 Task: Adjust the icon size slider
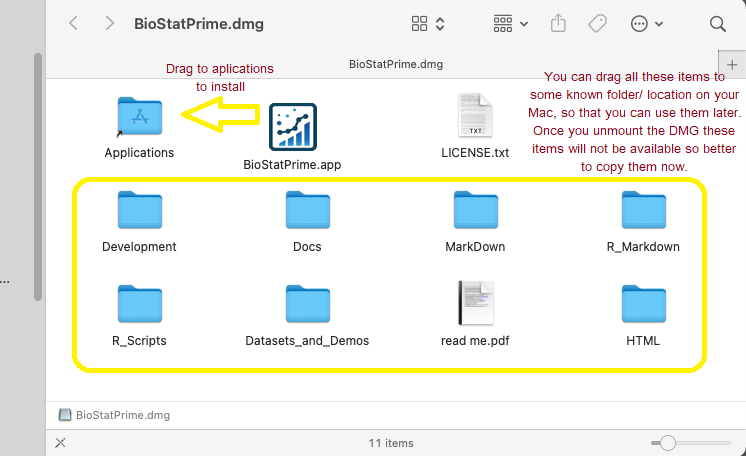click(667, 442)
